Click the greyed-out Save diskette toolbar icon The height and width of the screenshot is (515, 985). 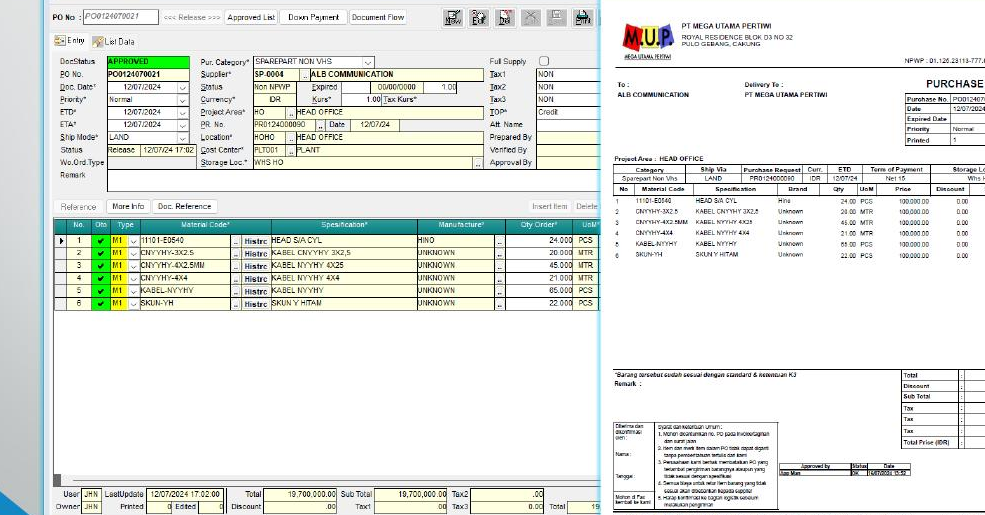coord(557,18)
